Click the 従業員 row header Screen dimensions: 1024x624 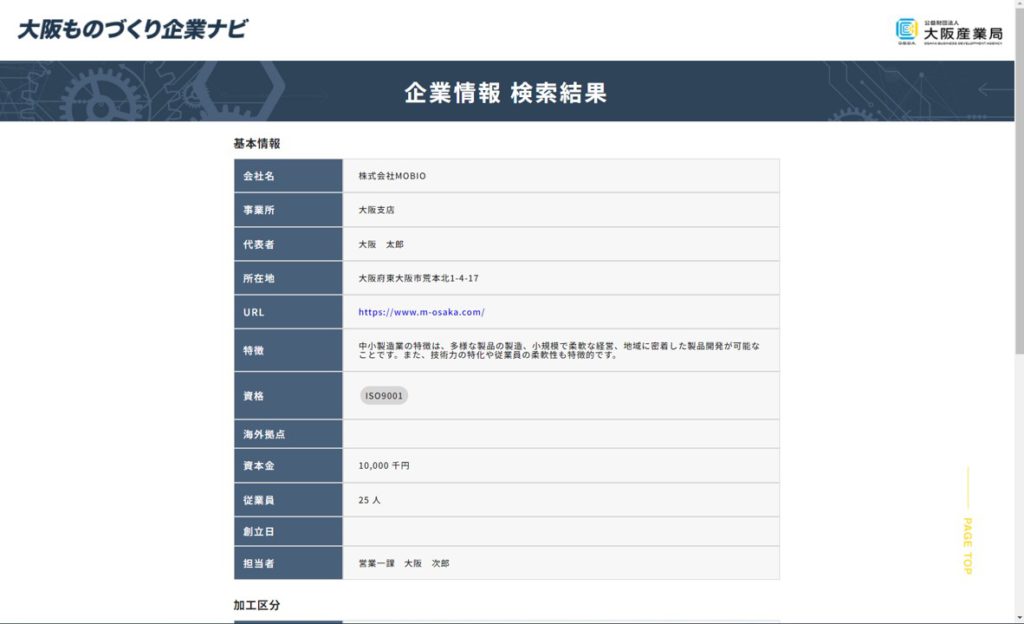(x=288, y=500)
